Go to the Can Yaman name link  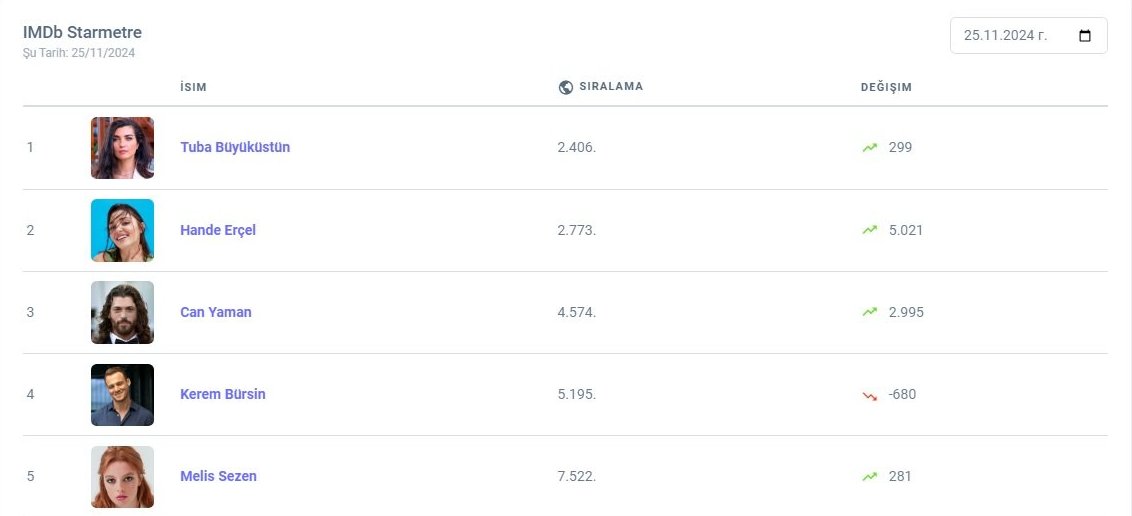tap(216, 312)
